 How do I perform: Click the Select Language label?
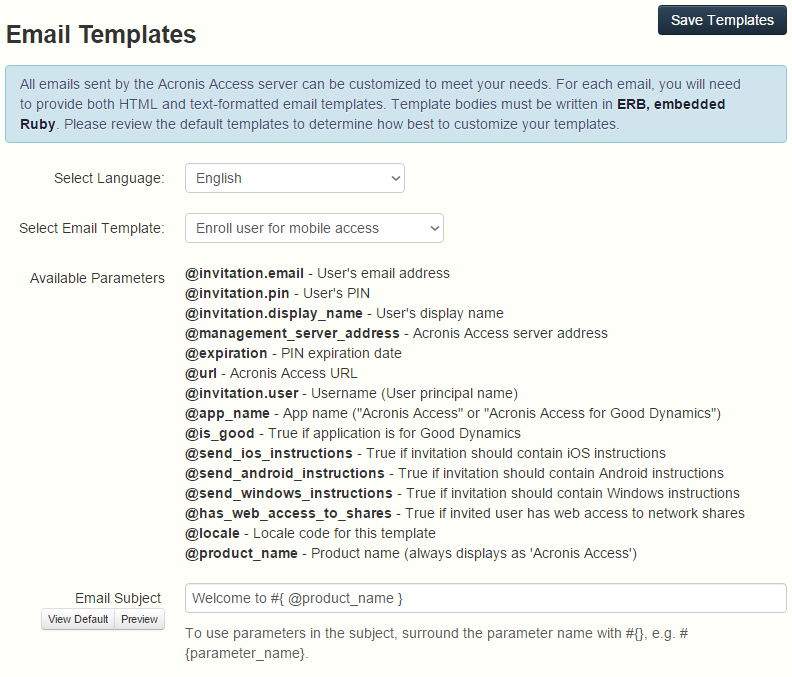(x=109, y=178)
